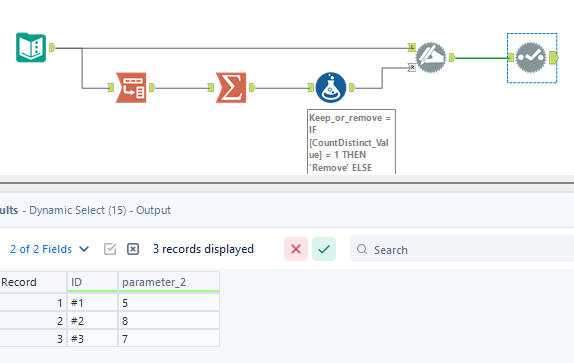Click the Formula tool output anchor
Viewport: 574px width, 363px height.
click(352, 87)
